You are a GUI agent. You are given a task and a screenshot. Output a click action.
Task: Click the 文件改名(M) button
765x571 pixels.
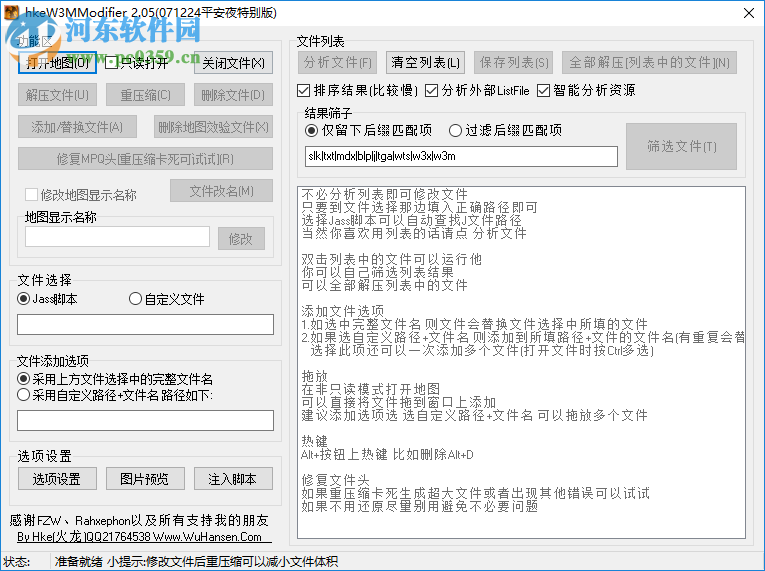pyautogui.click(x=221, y=191)
